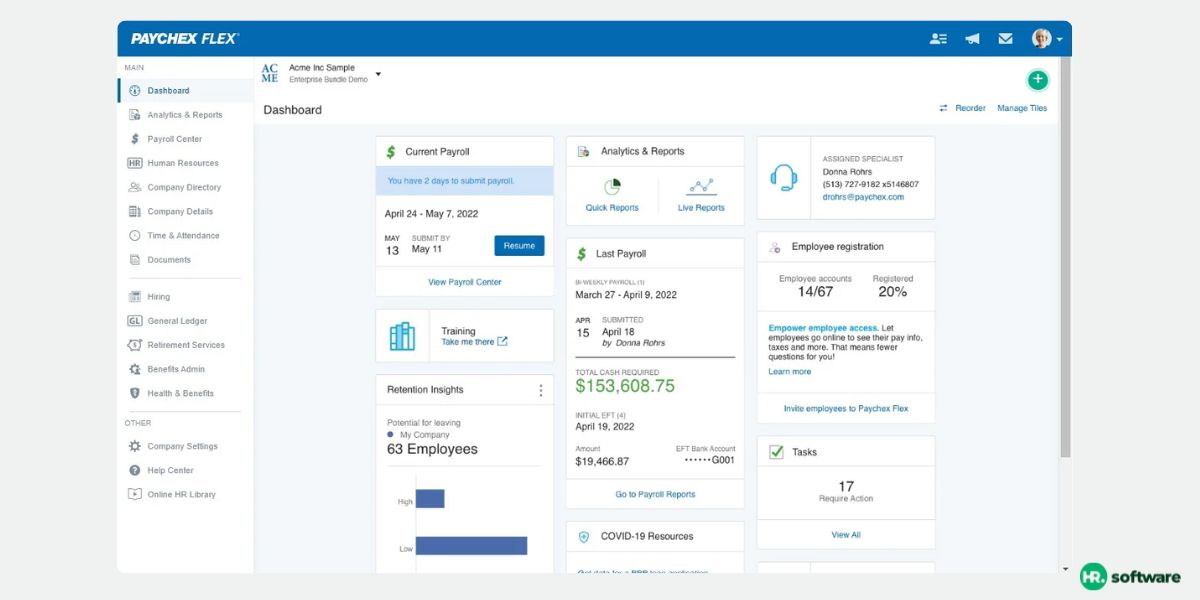Click the Benefits Admin gear icon
The image size is (1200, 600).
135,369
